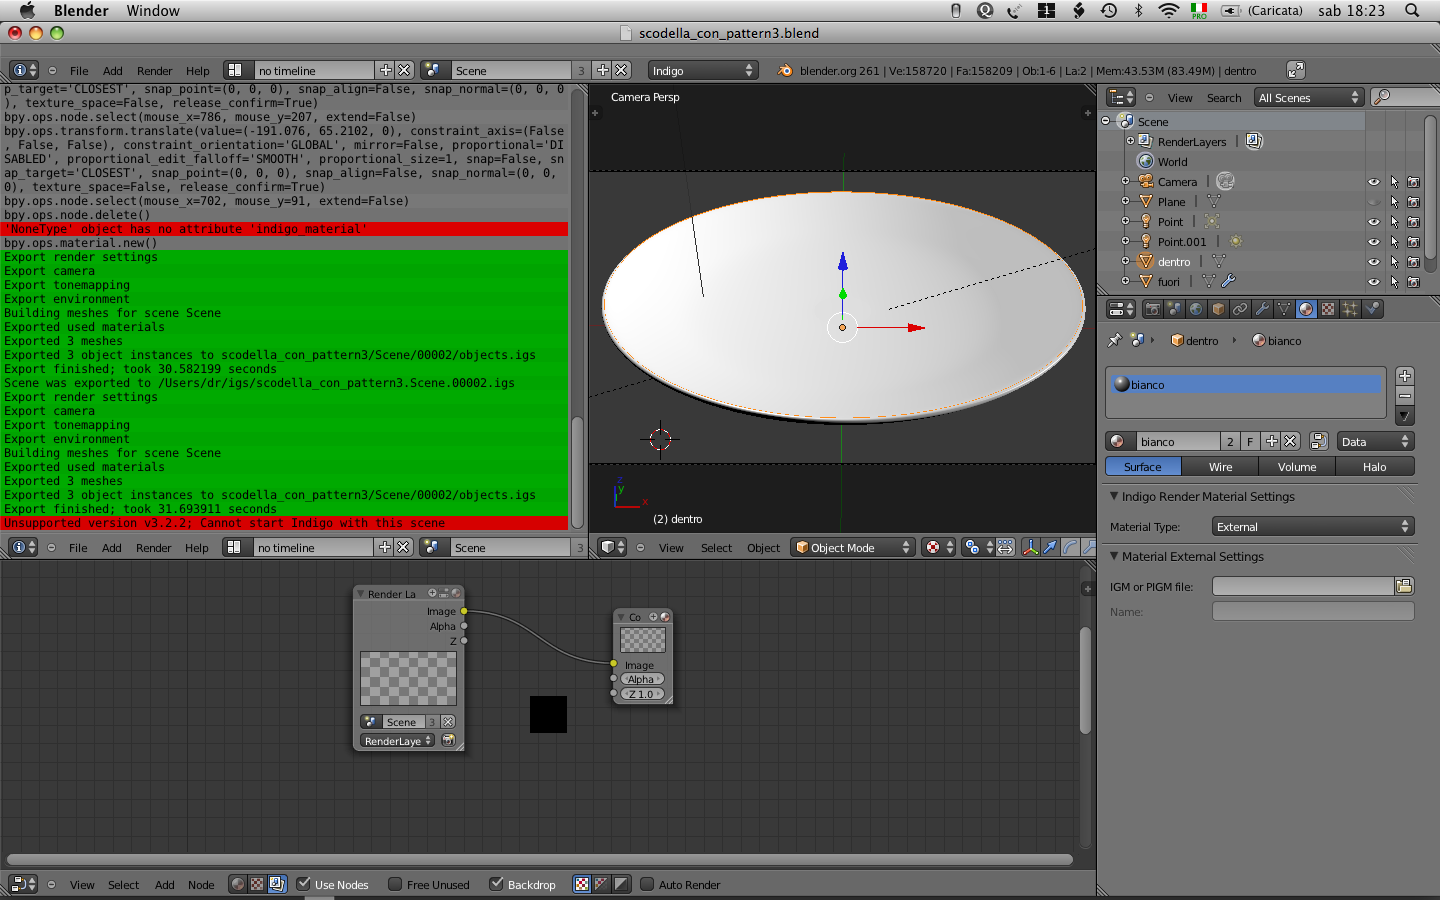
Task: Click the Alpha socket button on Composite node
Action: [x=642, y=679]
